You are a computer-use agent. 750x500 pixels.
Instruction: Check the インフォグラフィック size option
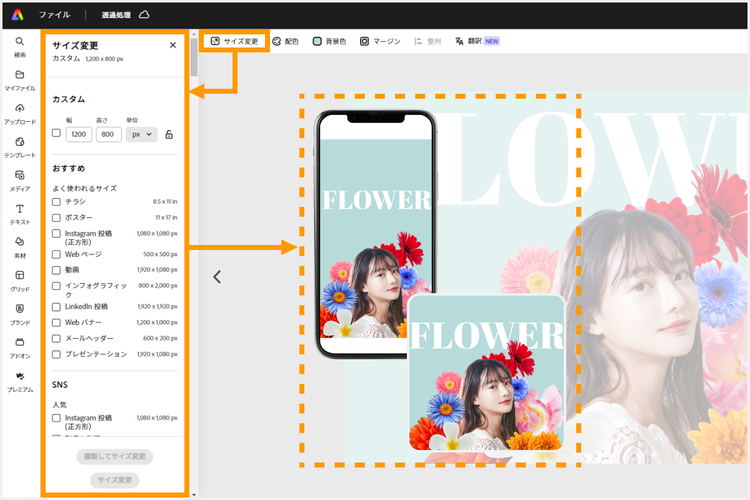point(56,286)
